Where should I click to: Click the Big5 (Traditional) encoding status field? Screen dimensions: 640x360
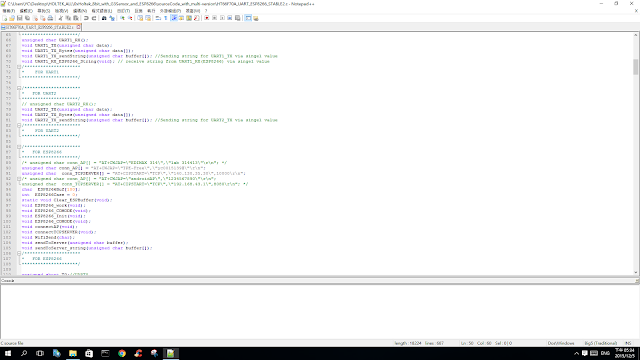(x=600, y=343)
